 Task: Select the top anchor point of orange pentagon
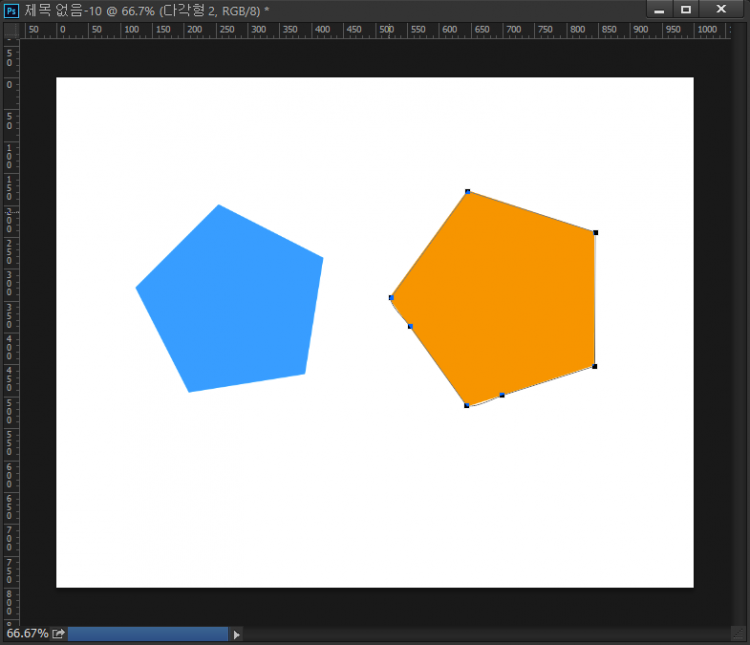click(467, 191)
